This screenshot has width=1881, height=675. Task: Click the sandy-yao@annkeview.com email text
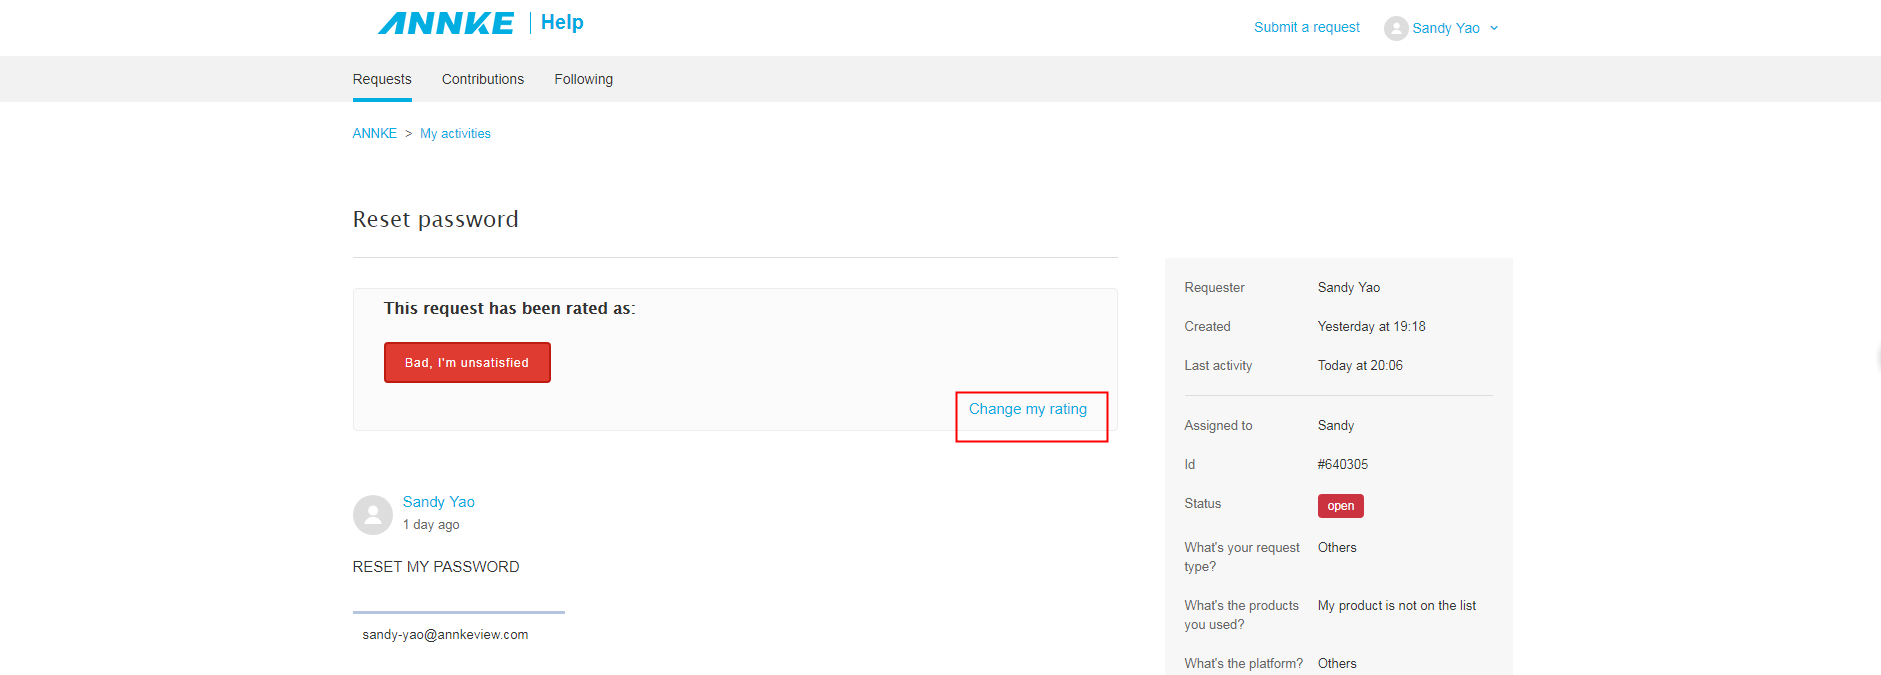coord(445,635)
